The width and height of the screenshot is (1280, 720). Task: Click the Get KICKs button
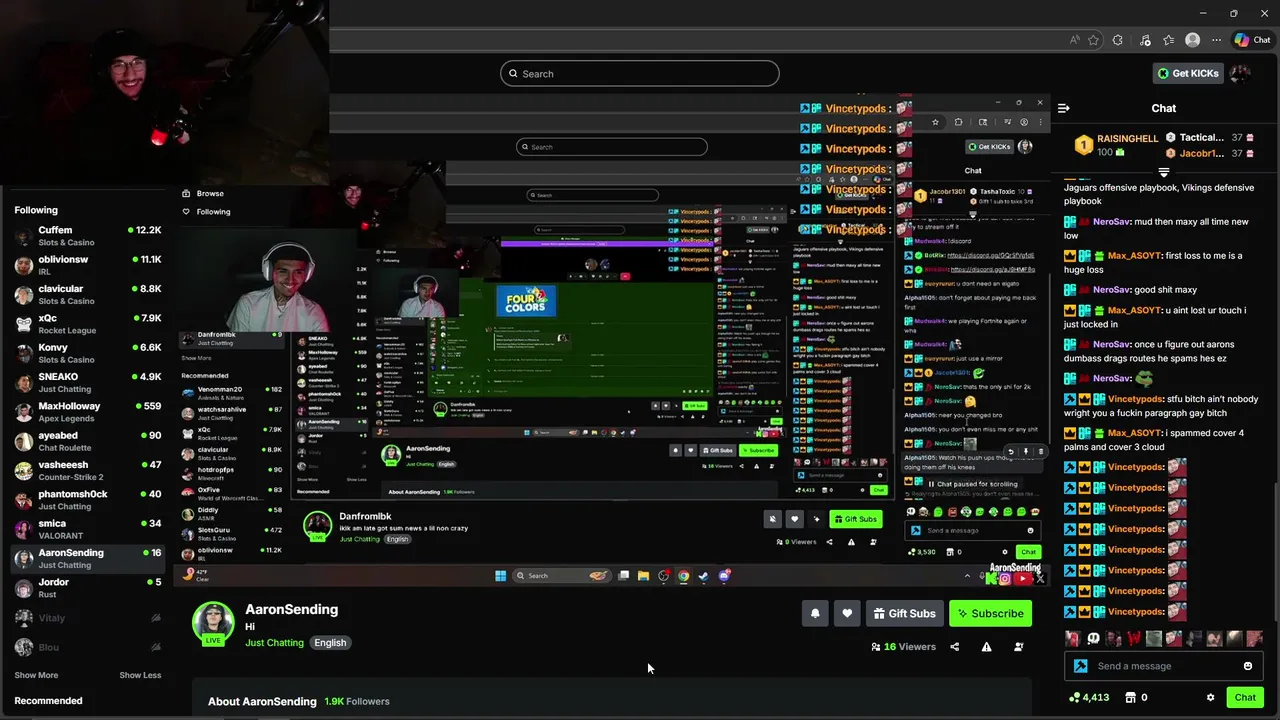[1188, 73]
